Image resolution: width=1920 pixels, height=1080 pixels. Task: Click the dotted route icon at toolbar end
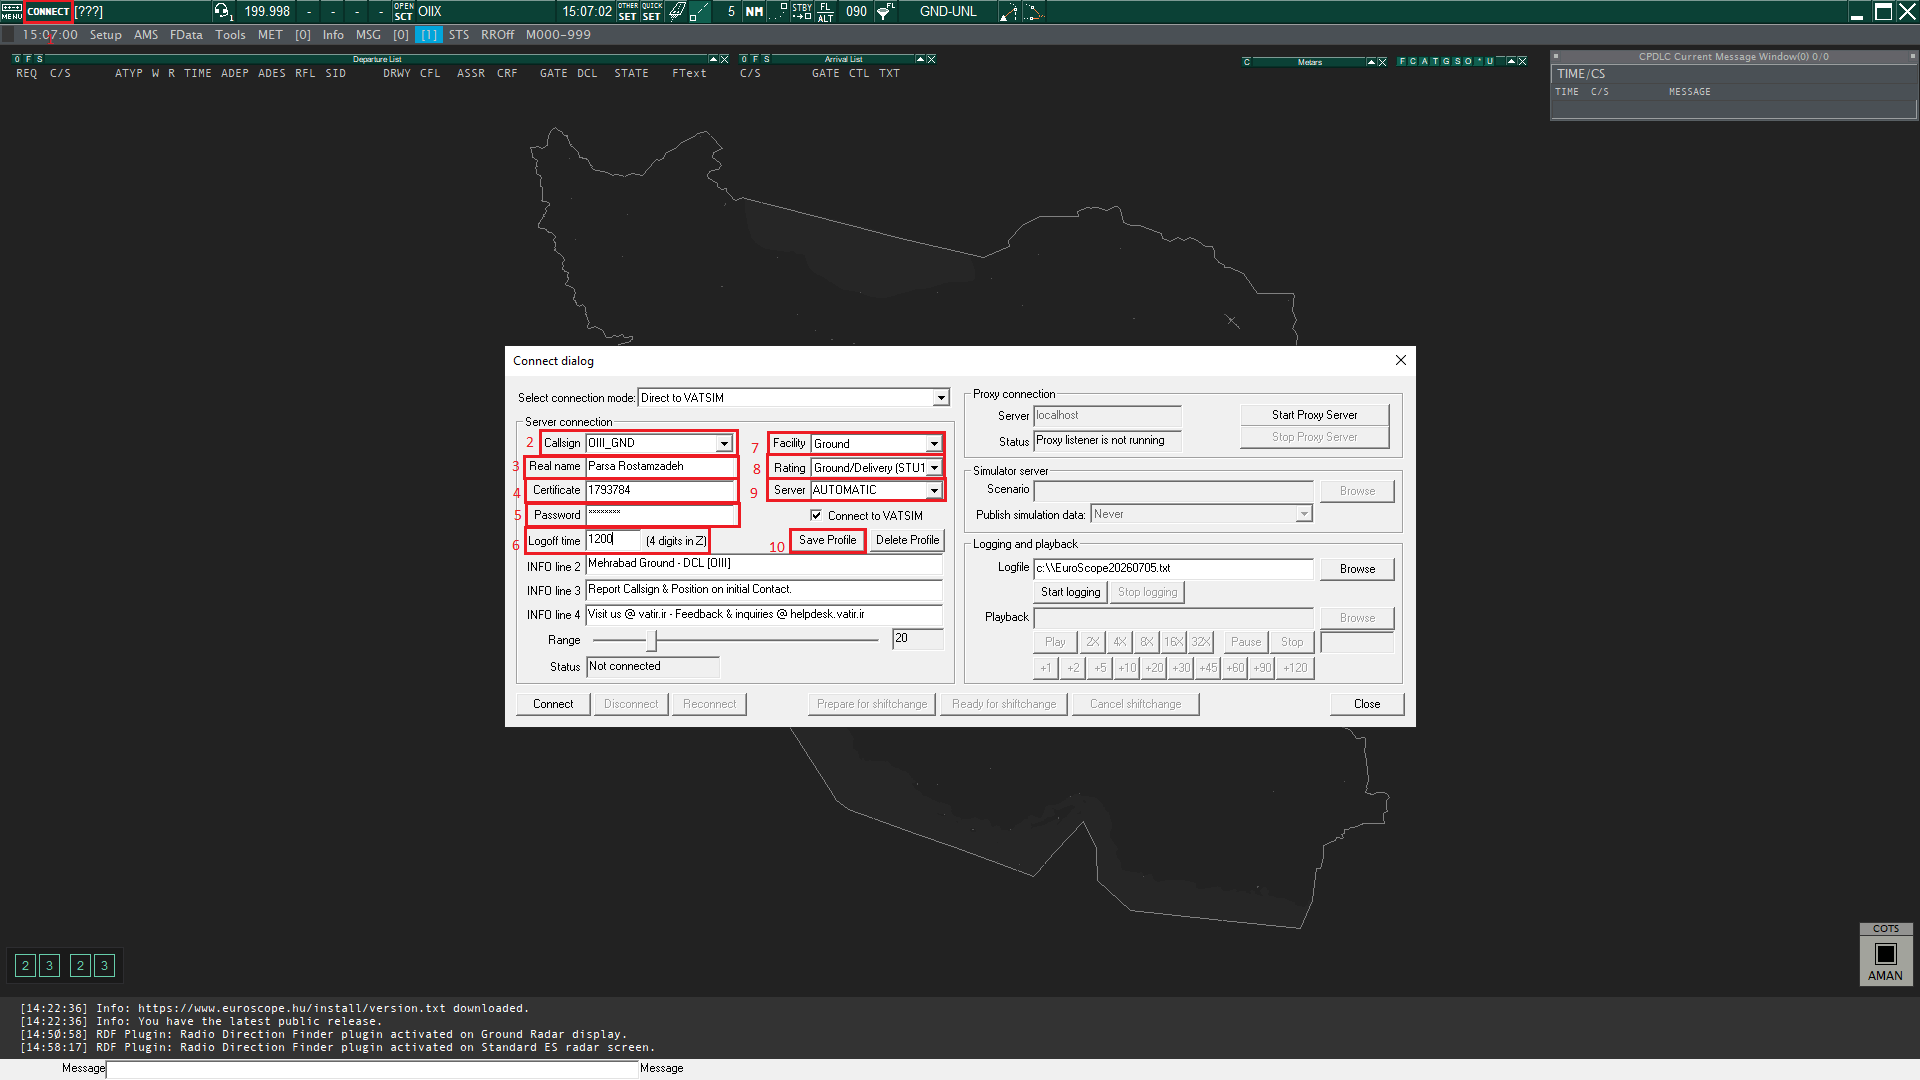click(x=1033, y=11)
